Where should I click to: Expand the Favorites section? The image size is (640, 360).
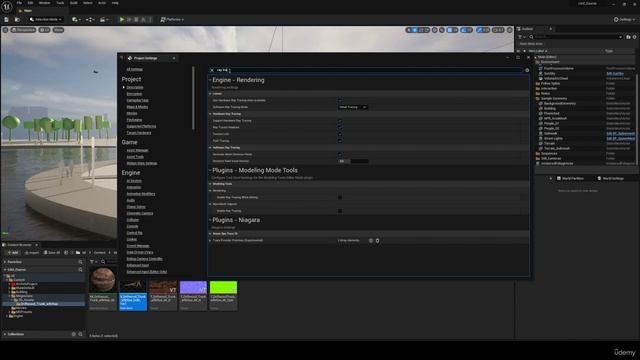(5, 262)
